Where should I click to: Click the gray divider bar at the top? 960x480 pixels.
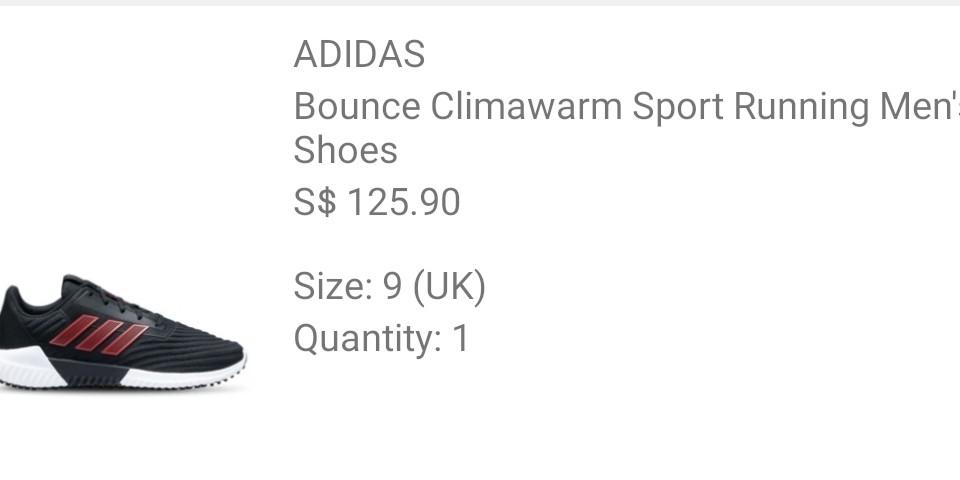coord(480,3)
